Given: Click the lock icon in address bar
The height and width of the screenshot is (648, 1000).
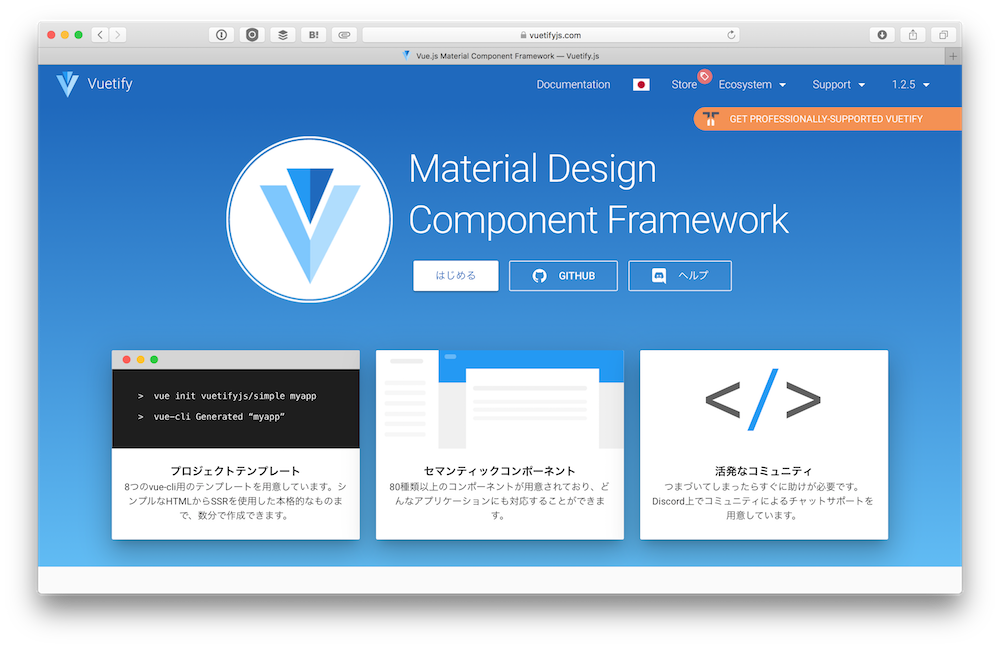Looking at the screenshot, I should coord(523,35).
